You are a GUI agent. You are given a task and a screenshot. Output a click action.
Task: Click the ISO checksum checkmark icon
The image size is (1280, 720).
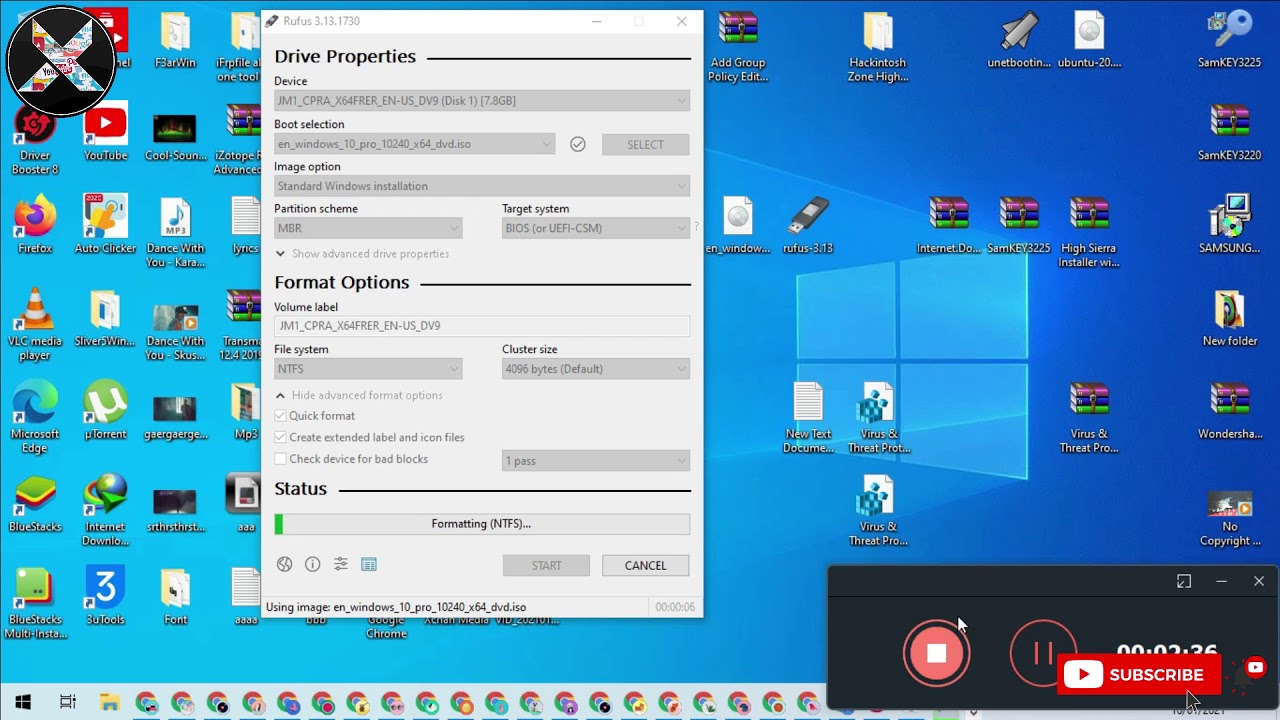point(577,144)
